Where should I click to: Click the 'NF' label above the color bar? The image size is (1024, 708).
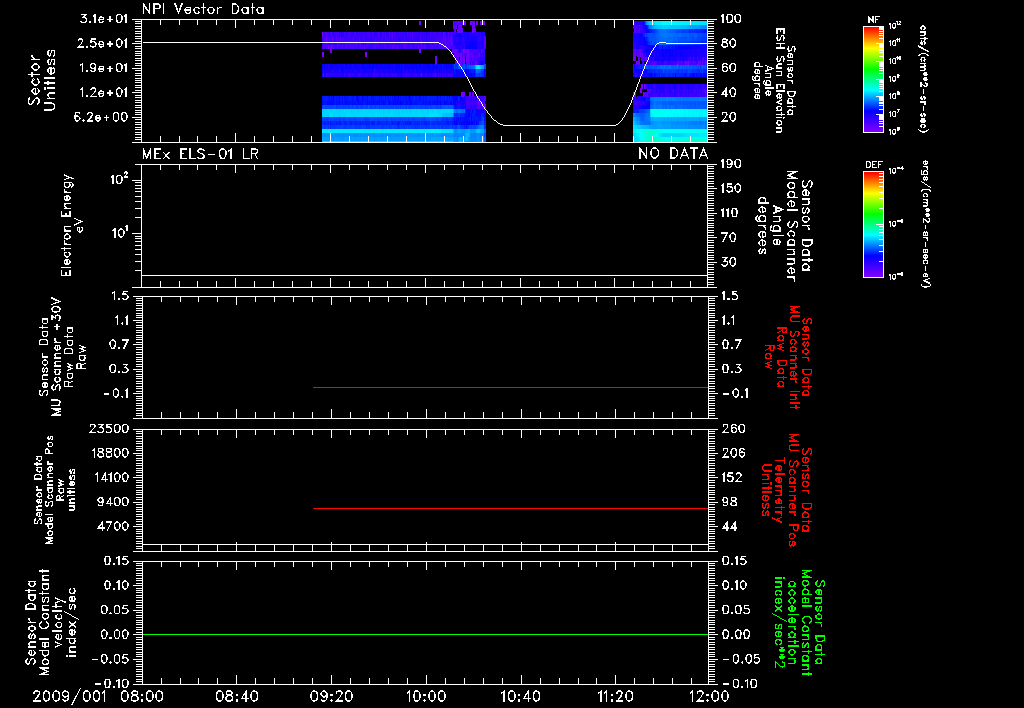[x=874, y=20]
